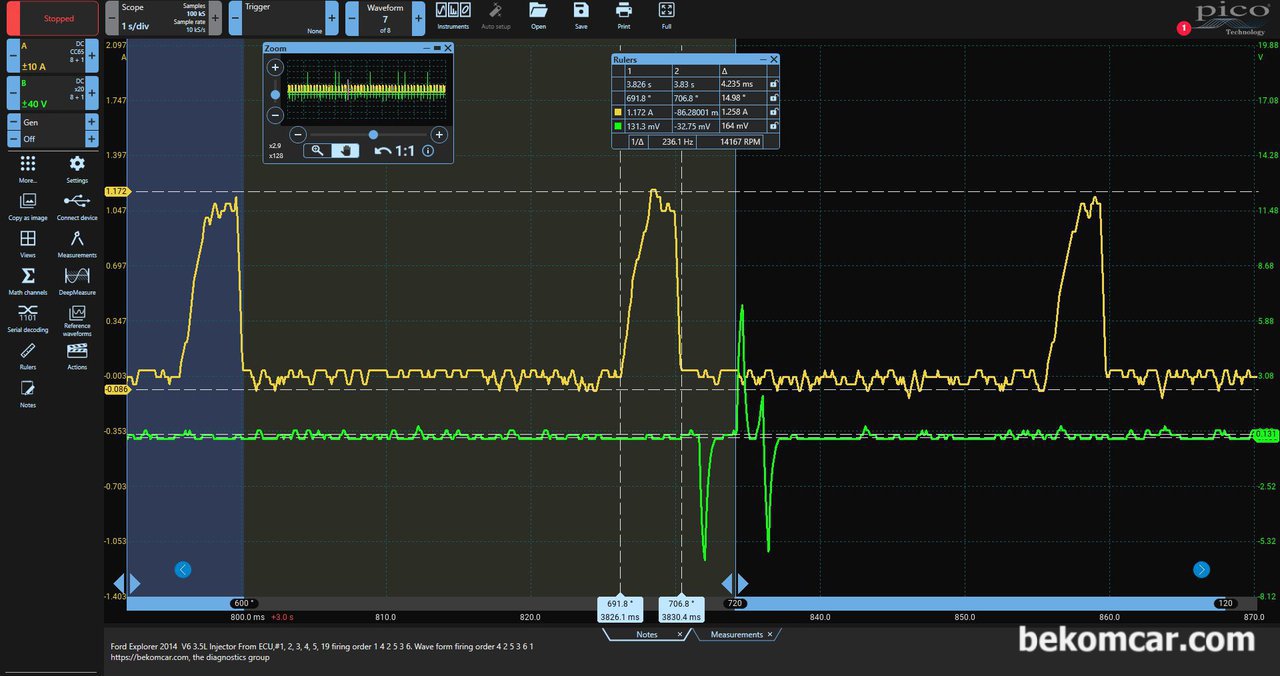
Task: Select the hand pan tool in Zoom panel
Action: [346, 150]
